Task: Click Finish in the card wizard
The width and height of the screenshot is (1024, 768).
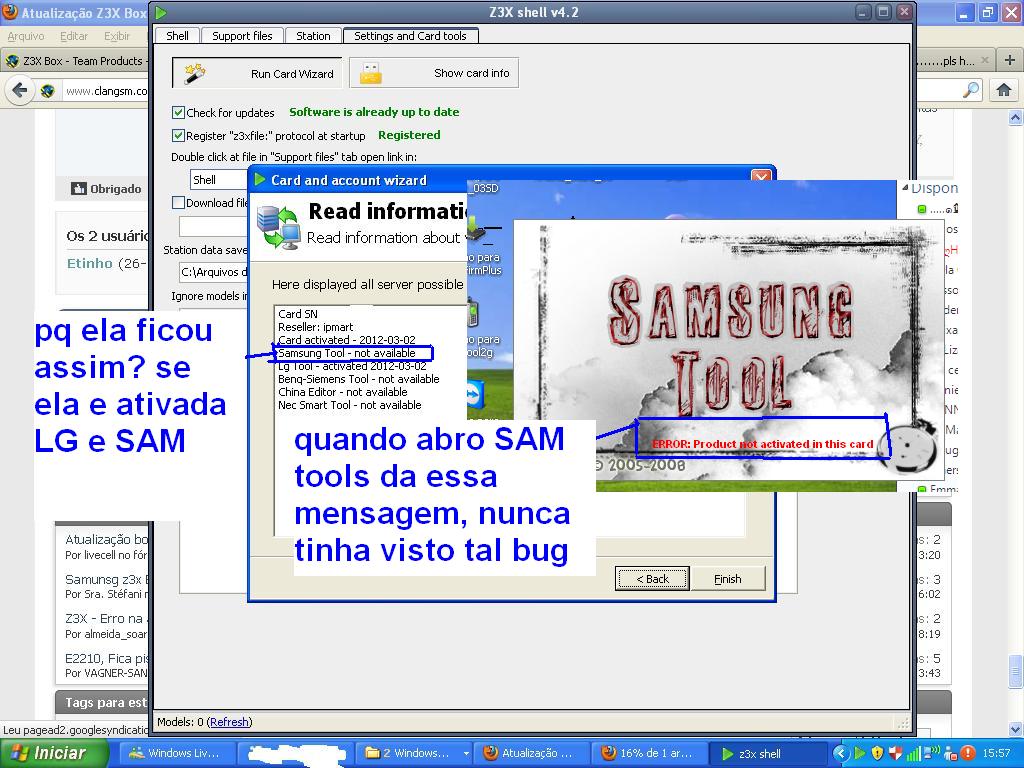Action: click(x=728, y=579)
